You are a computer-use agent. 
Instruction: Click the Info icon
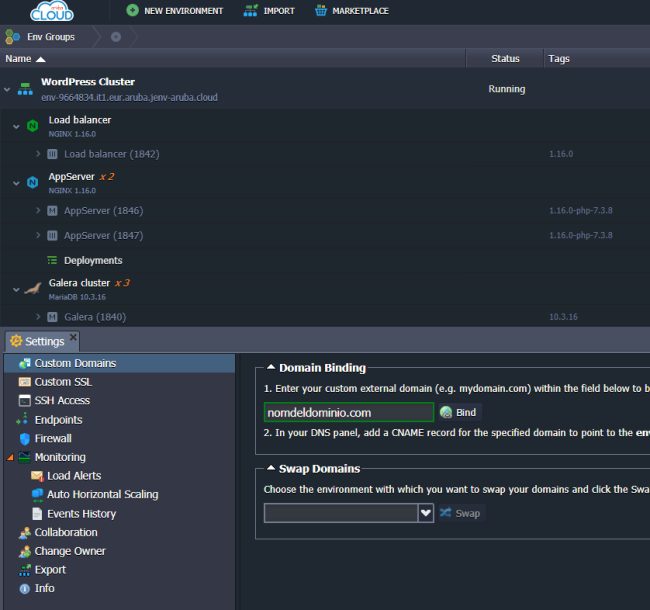pyautogui.click(x=25, y=588)
